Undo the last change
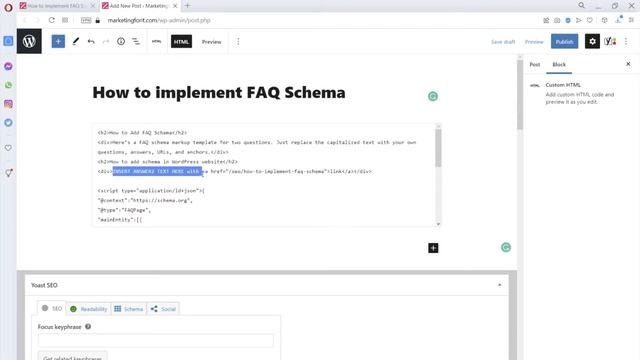 tap(91, 41)
